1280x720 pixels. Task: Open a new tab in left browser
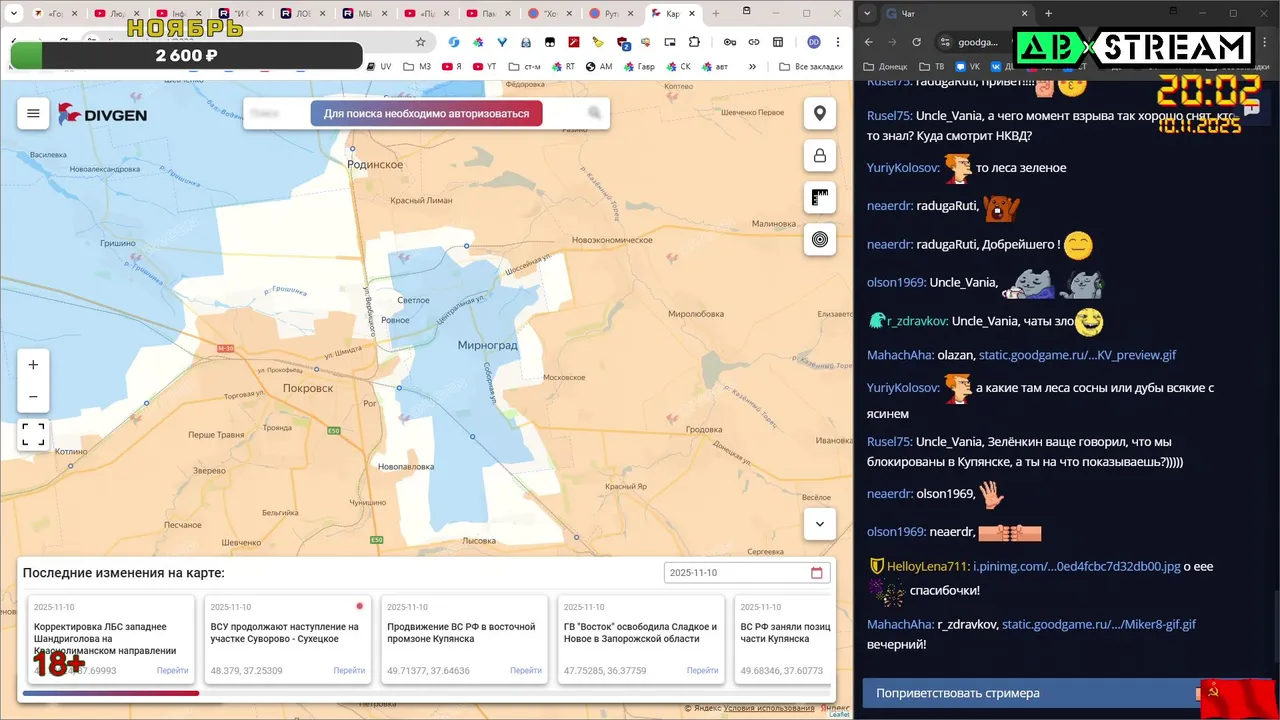(x=716, y=14)
